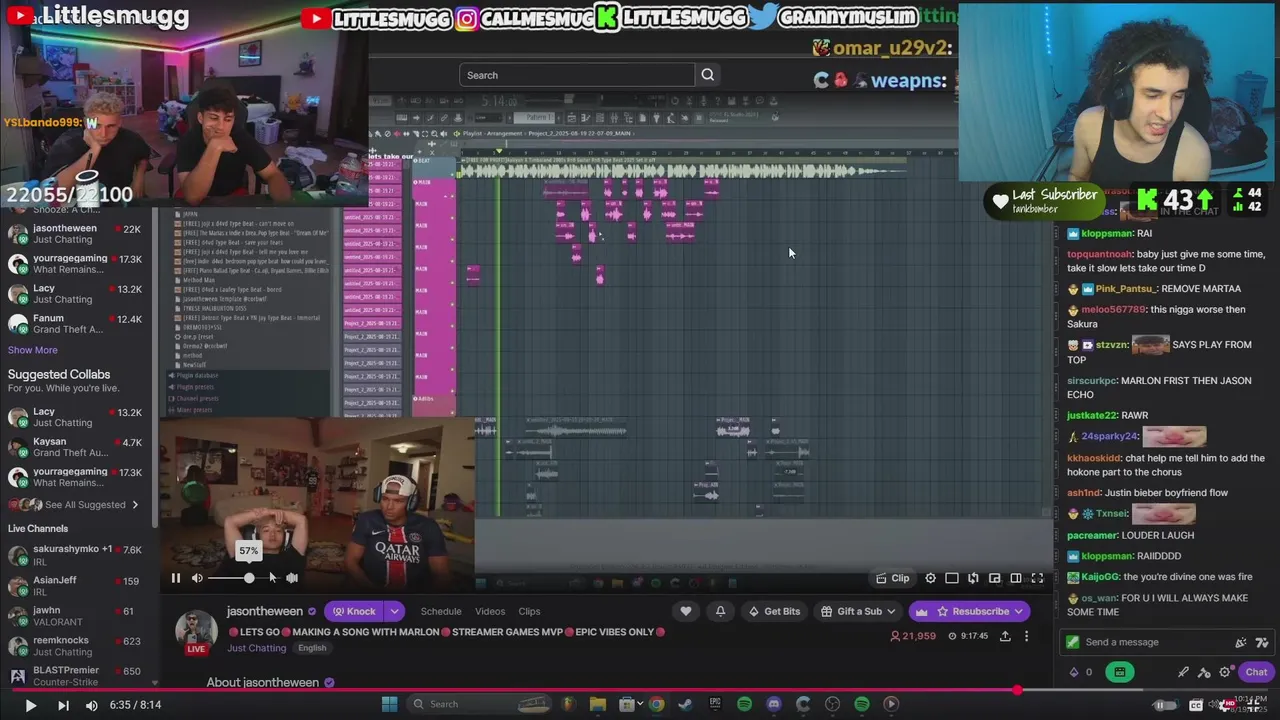Open reemknocks live channel
This screenshot has height=720, width=1280.
tap(75, 646)
